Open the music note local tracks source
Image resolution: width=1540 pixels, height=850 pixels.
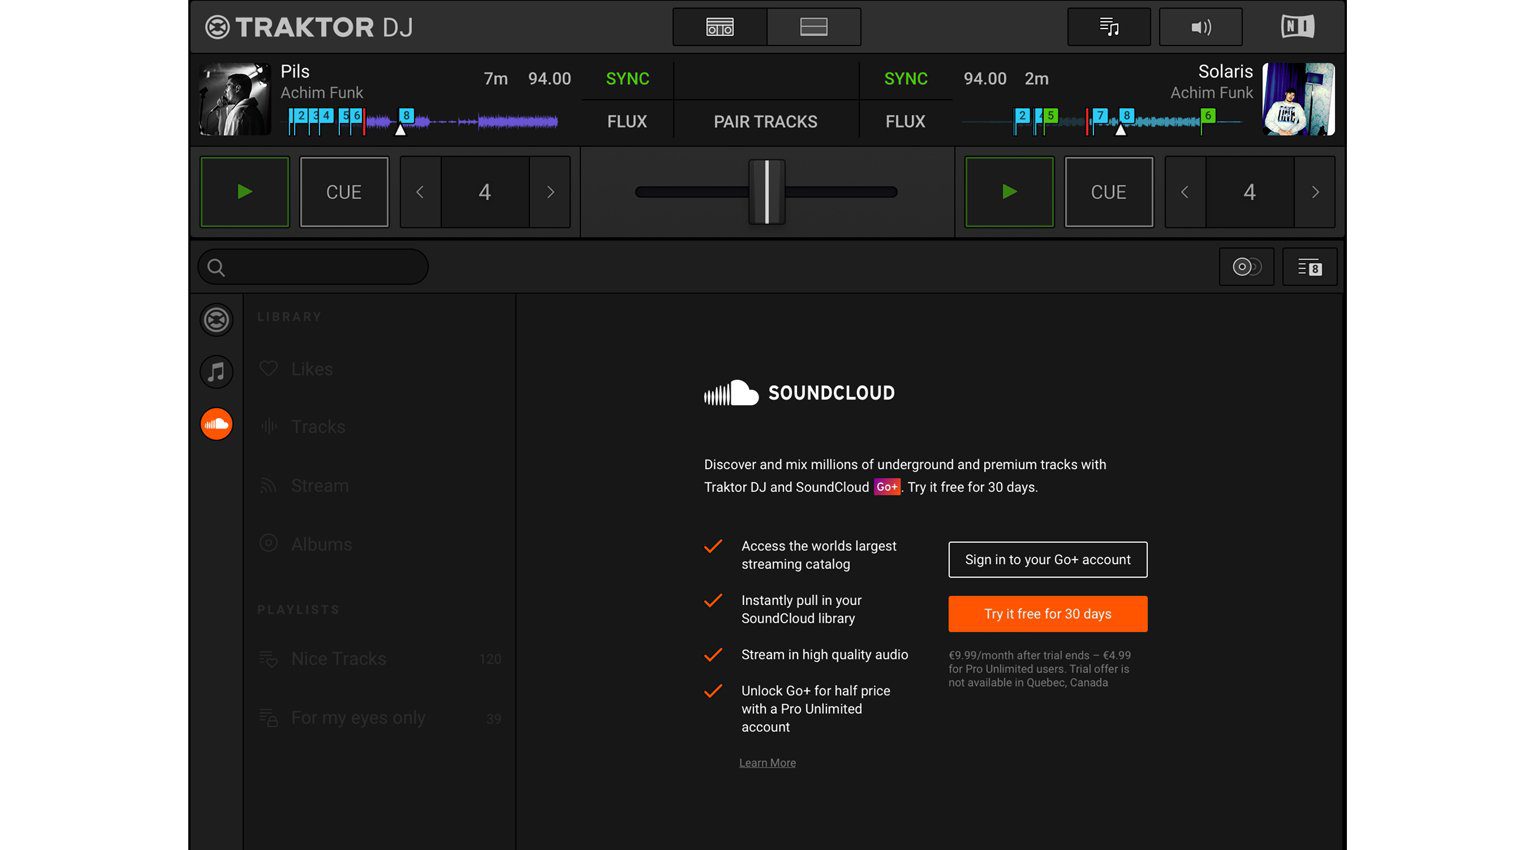pyautogui.click(x=216, y=372)
